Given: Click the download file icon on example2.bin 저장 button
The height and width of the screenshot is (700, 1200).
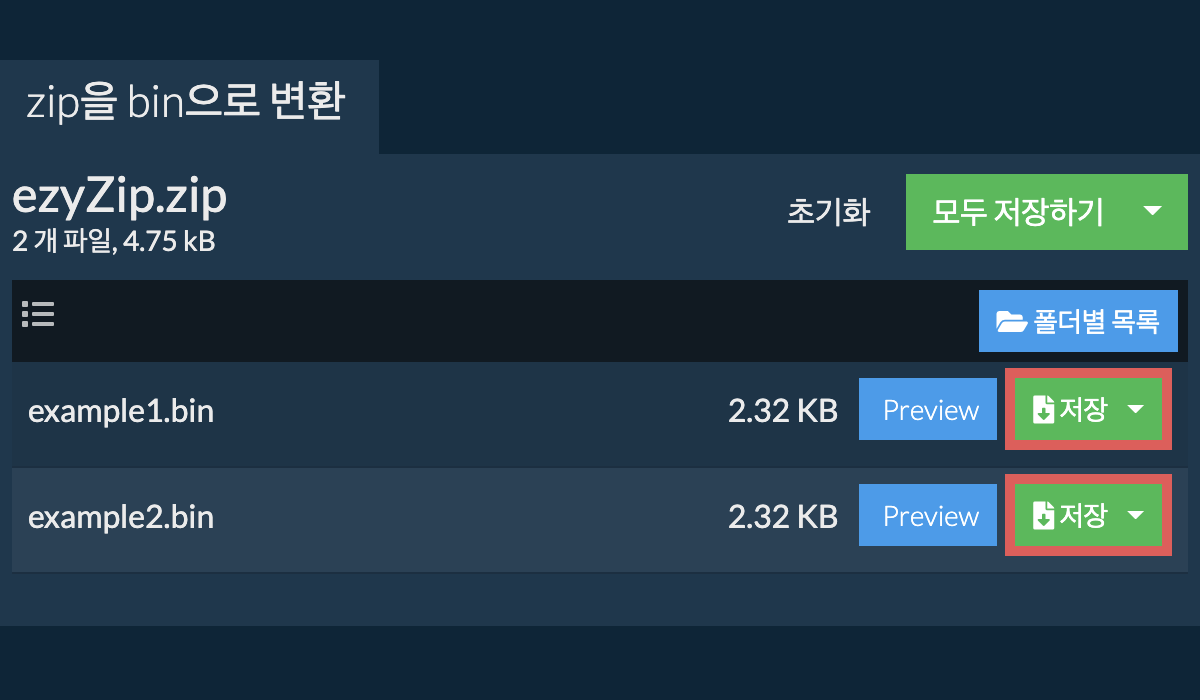Looking at the screenshot, I should pos(1043,515).
